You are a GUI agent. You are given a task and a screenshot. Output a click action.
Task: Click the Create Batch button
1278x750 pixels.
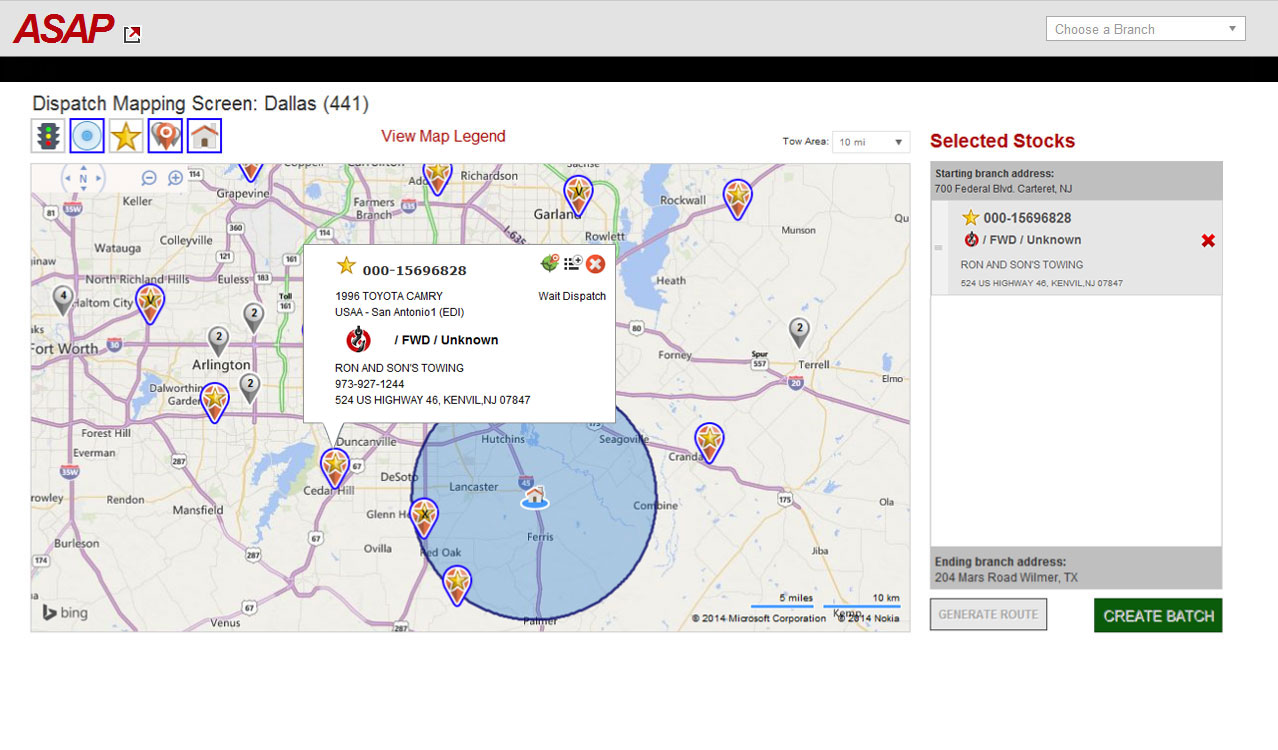[x=1158, y=615]
